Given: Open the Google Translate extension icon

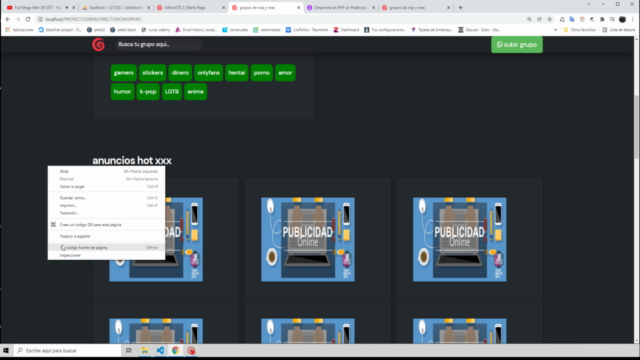Looking at the screenshot, I should 572,19.
